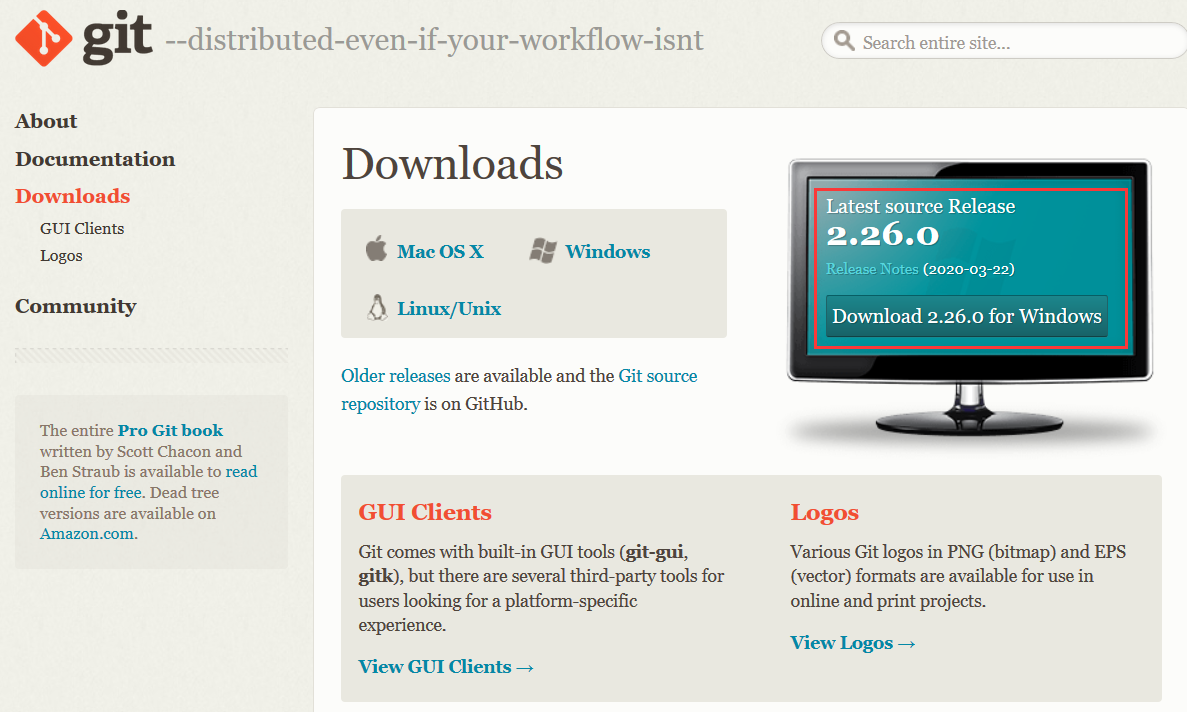1187x712 pixels.
Task: Click the Latest source Release label
Action: (x=921, y=207)
